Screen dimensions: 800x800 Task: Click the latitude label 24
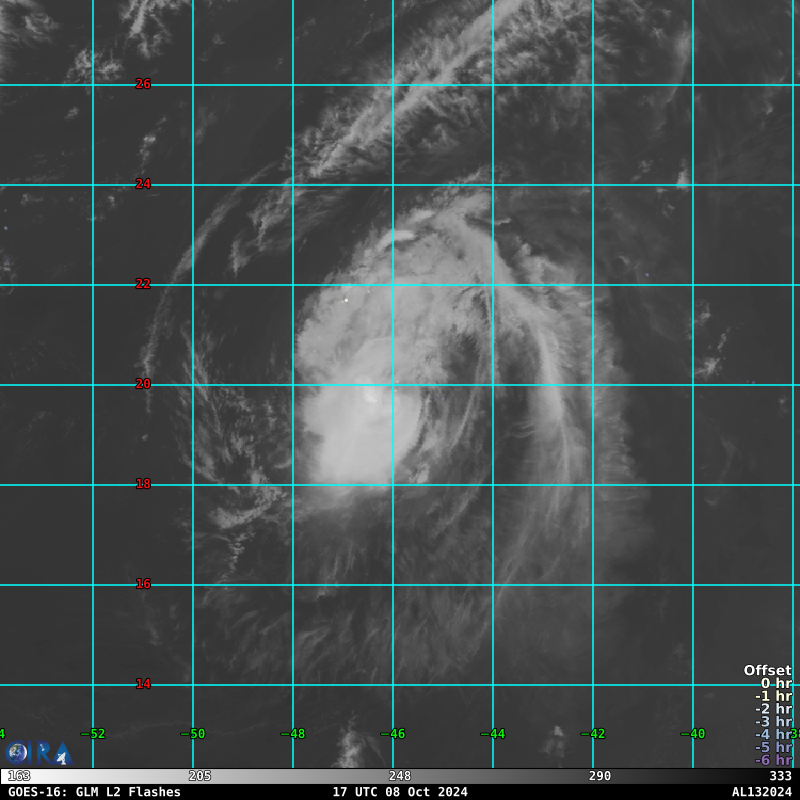pyautogui.click(x=143, y=184)
